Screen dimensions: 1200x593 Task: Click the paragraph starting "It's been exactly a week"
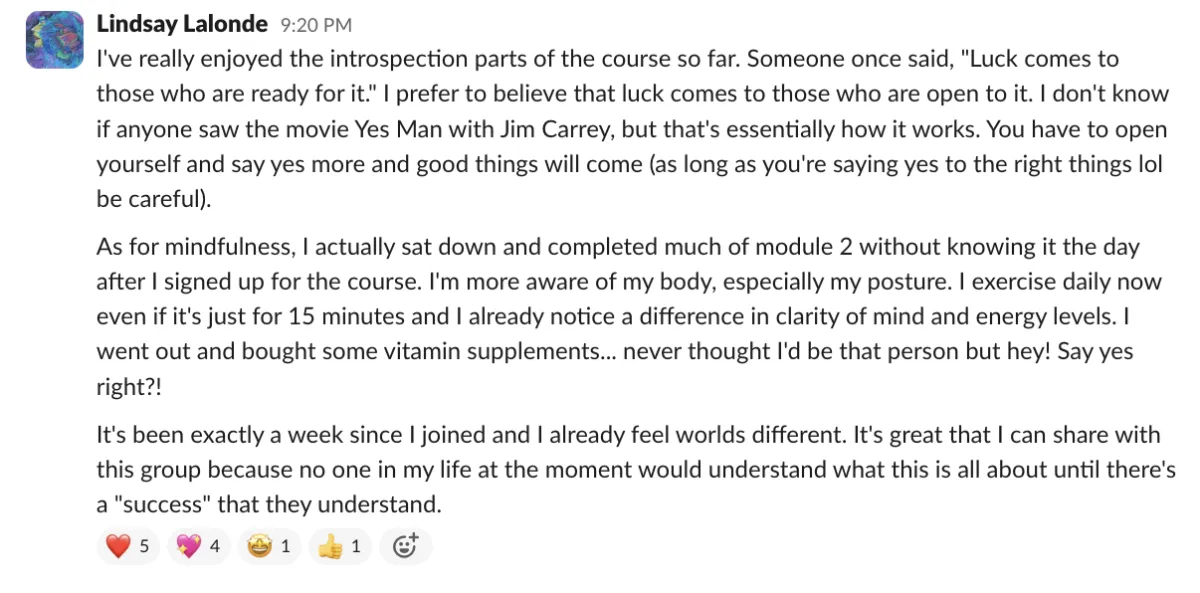(635, 470)
